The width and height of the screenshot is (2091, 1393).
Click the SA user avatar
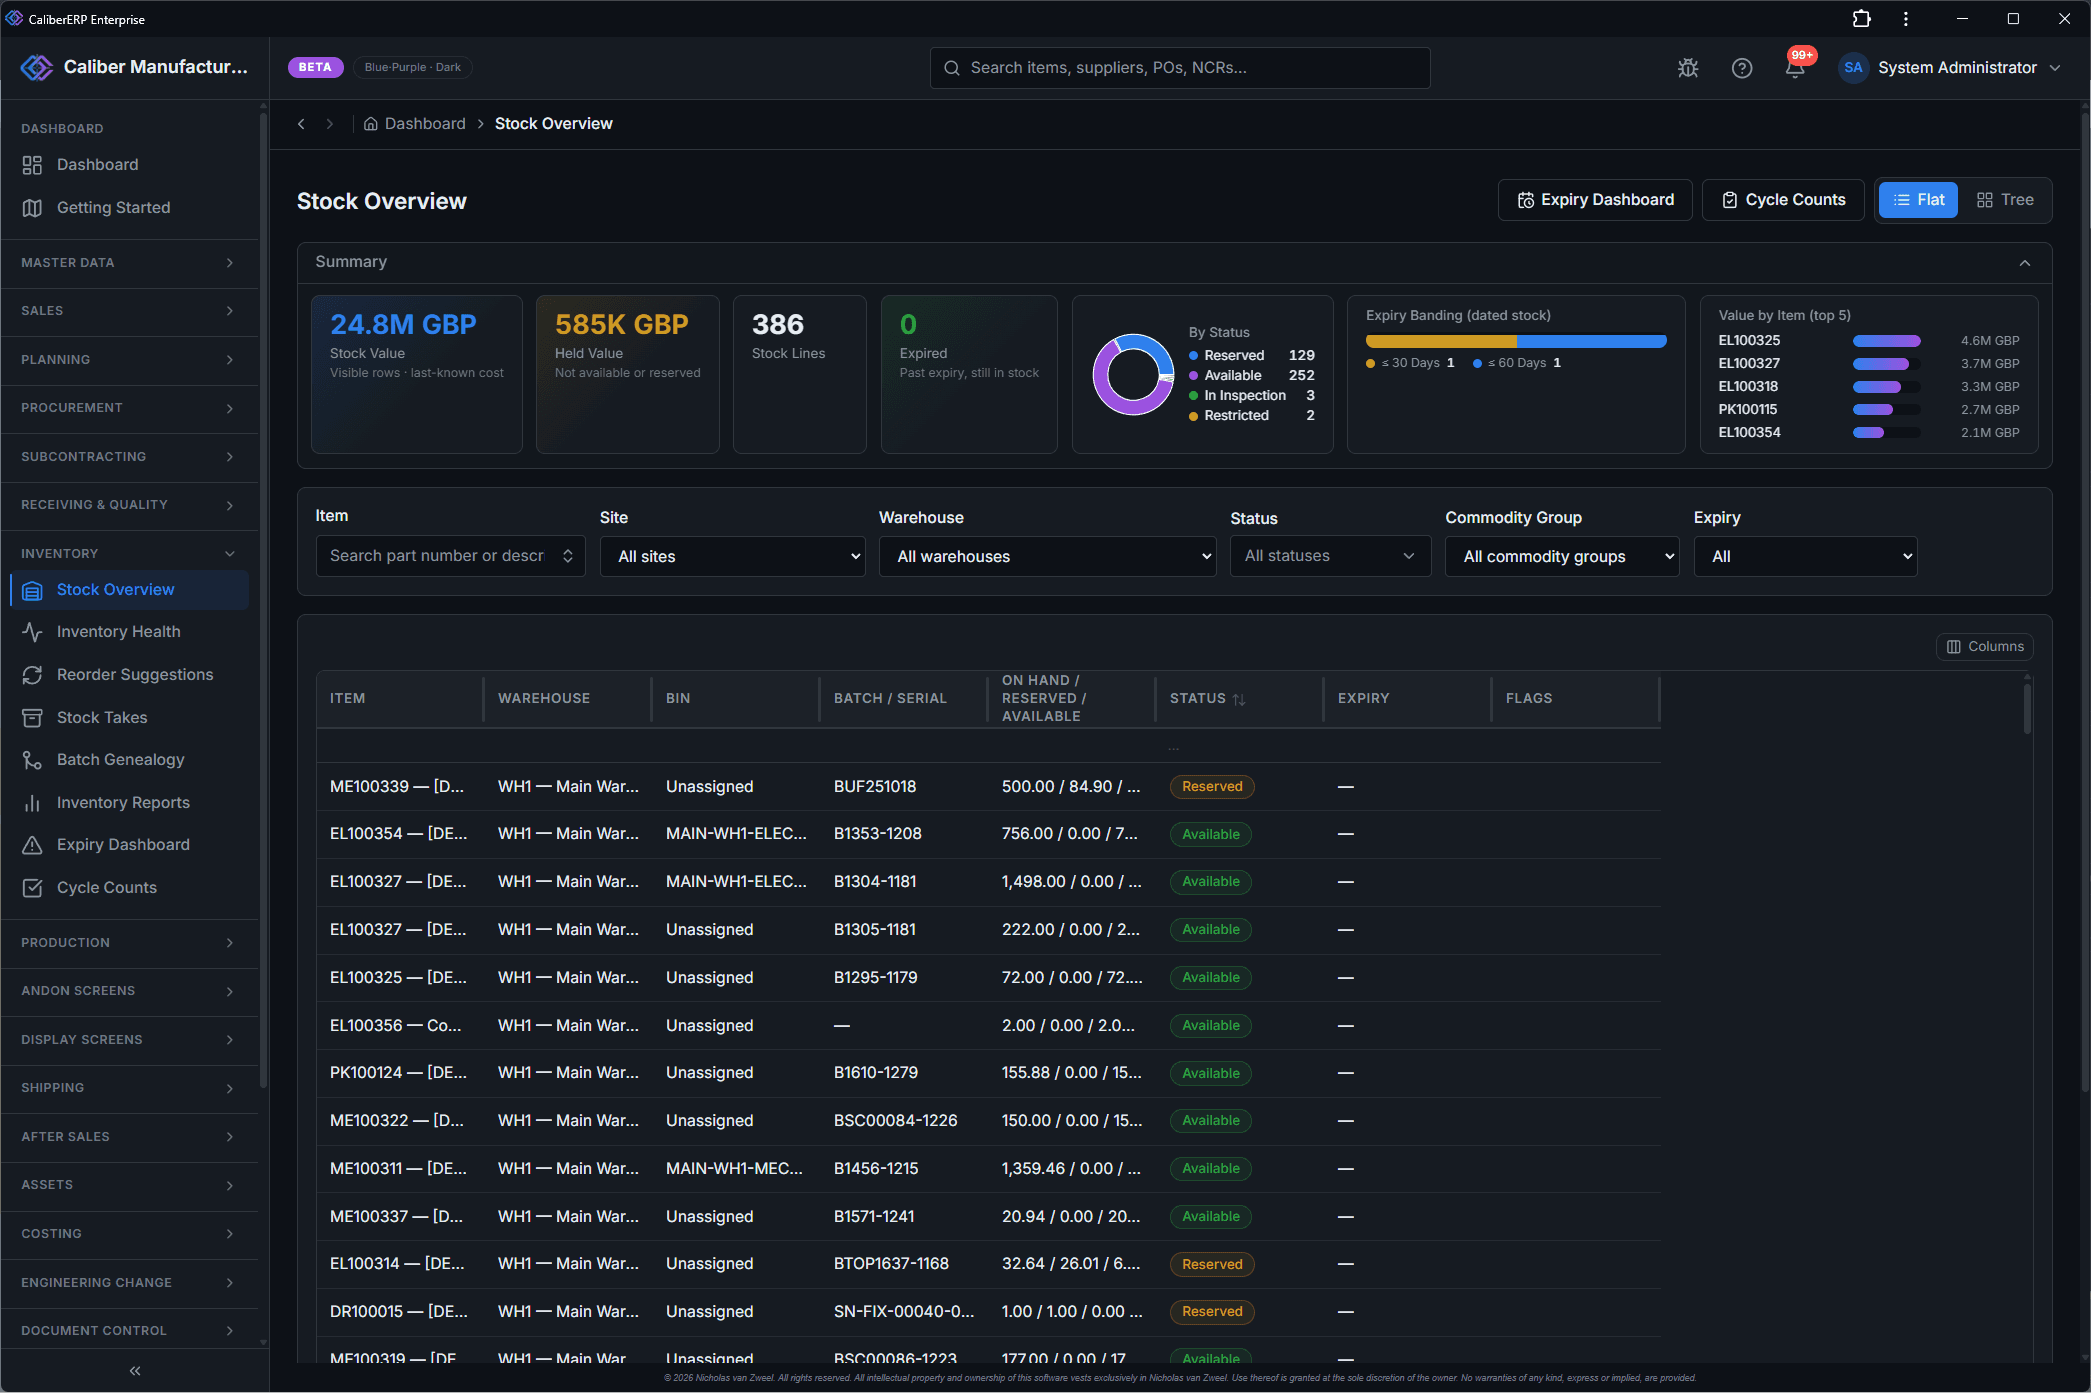(x=1853, y=68)
